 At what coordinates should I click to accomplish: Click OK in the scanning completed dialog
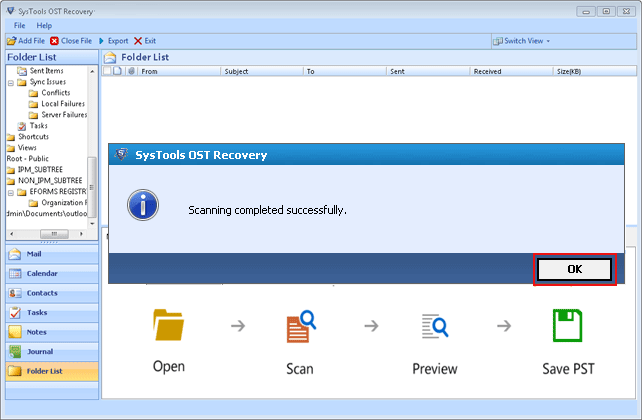pos(574,269)
